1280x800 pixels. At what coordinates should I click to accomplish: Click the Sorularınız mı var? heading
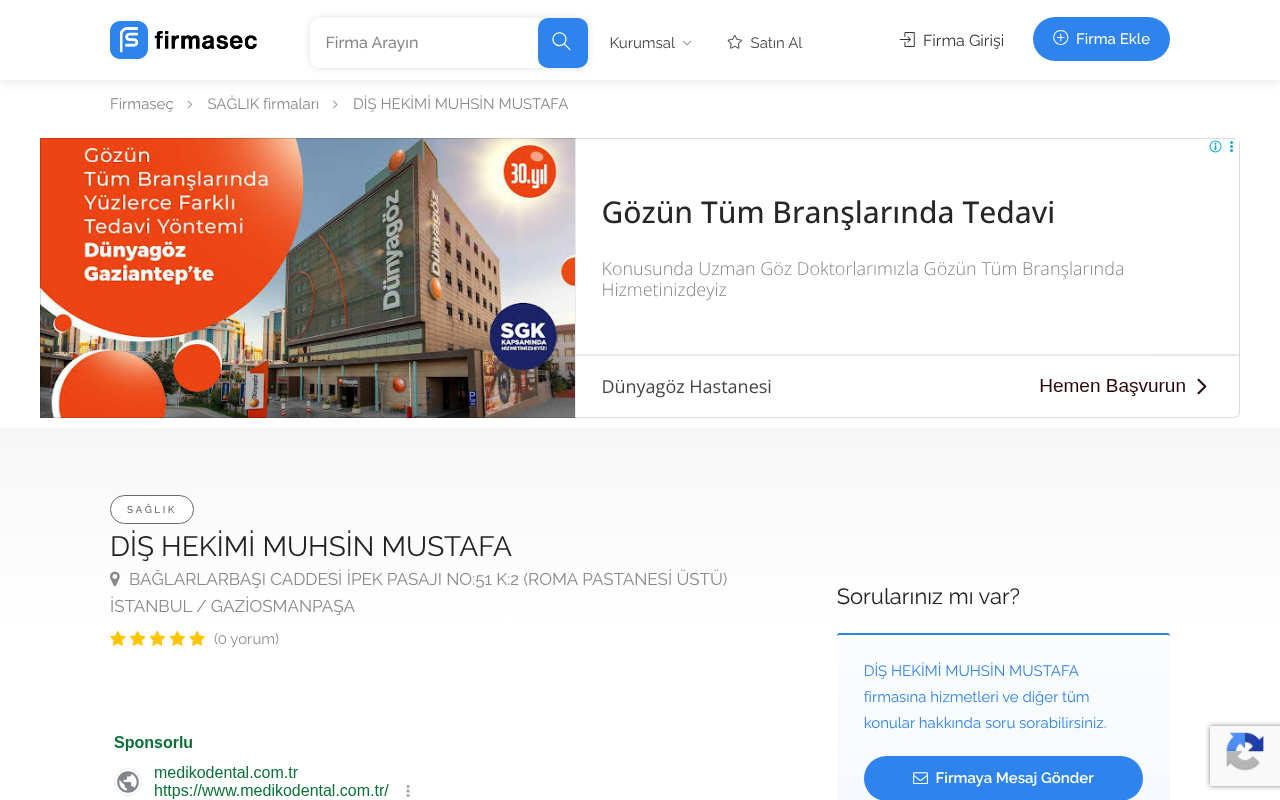tap(928, 597)
